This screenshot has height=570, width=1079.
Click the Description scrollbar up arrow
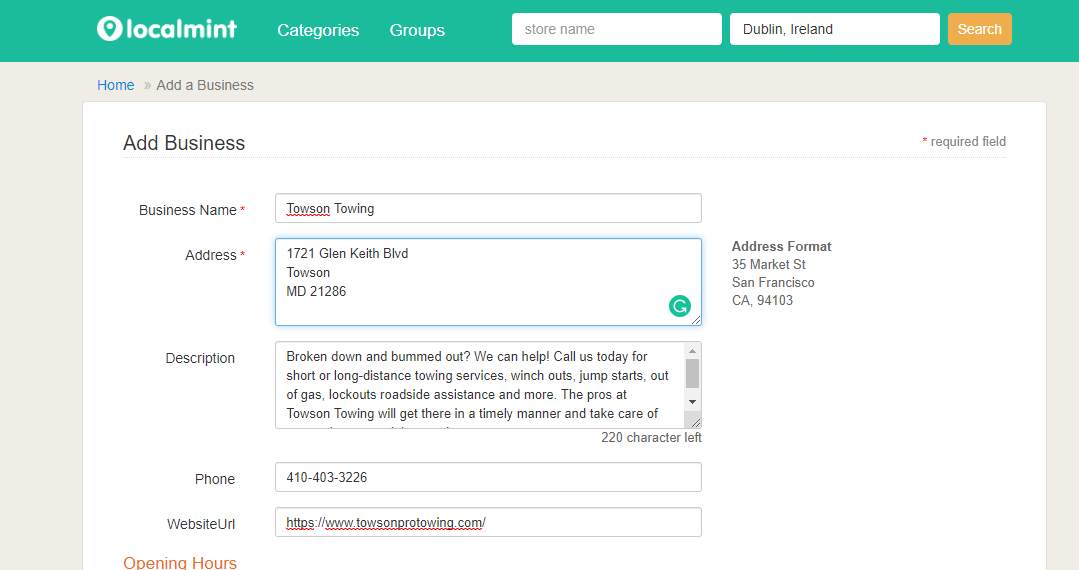693,351
